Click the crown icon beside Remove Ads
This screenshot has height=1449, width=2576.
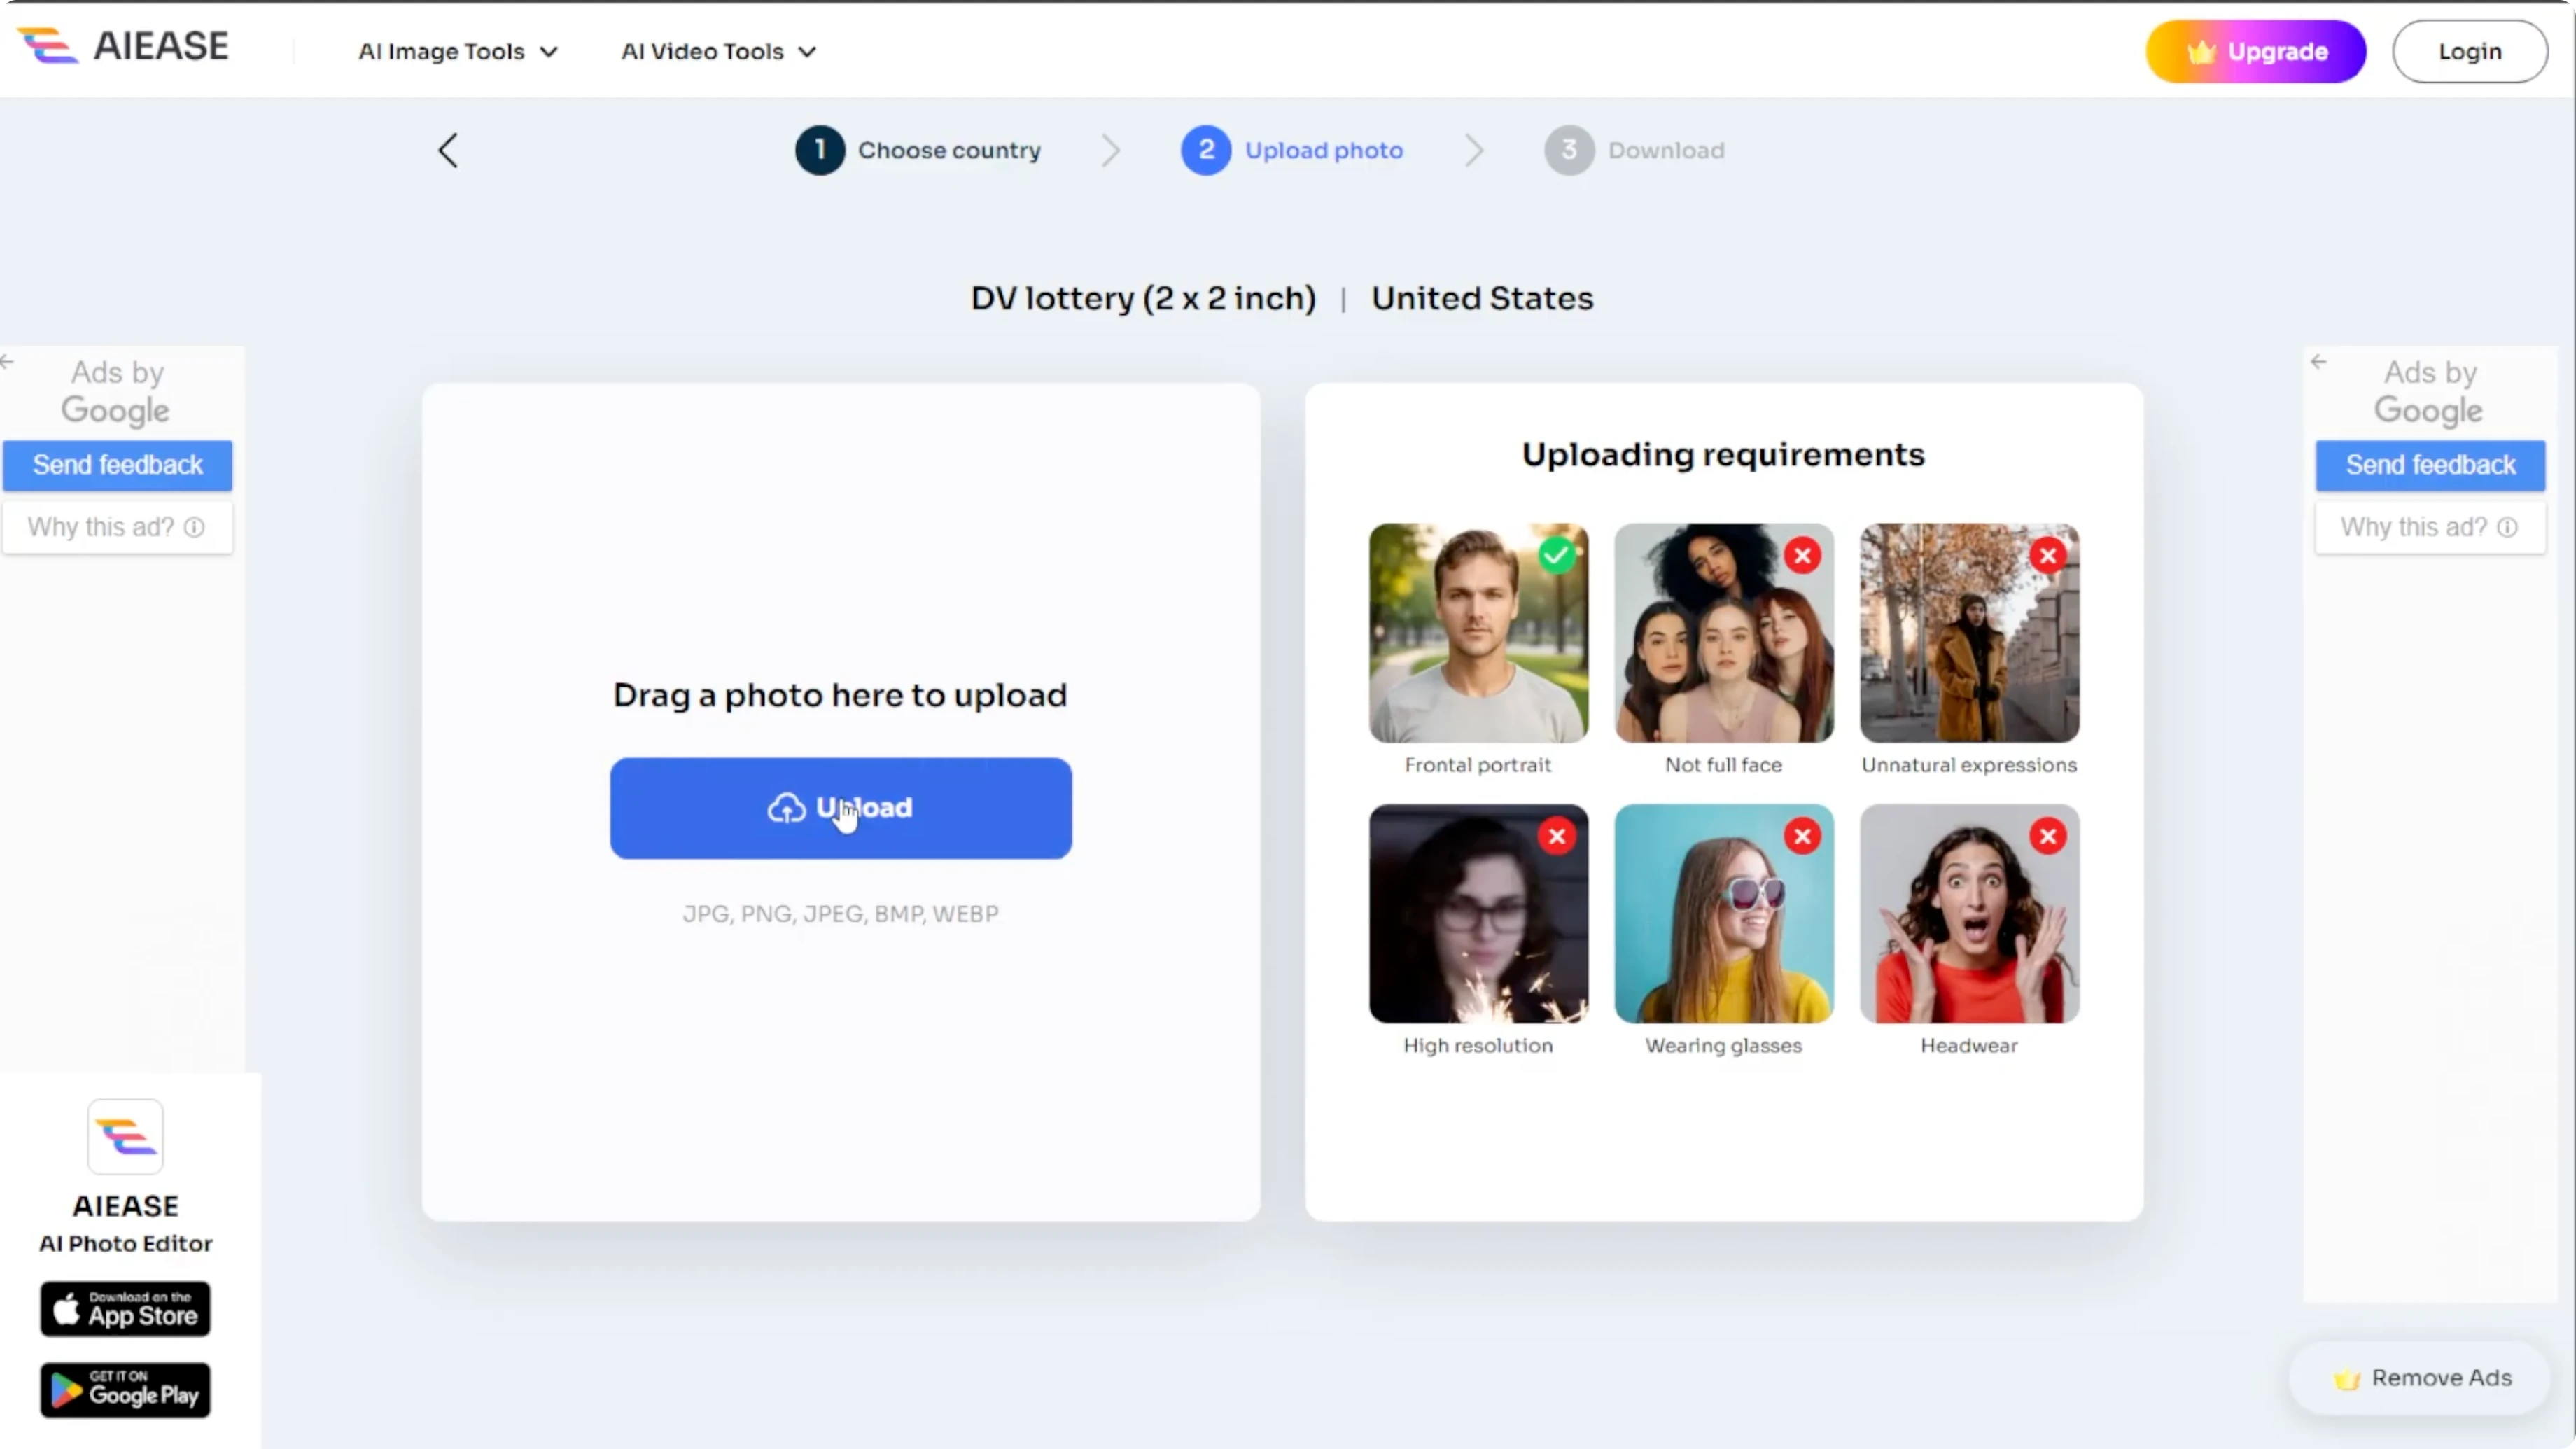point(2347,1379)
